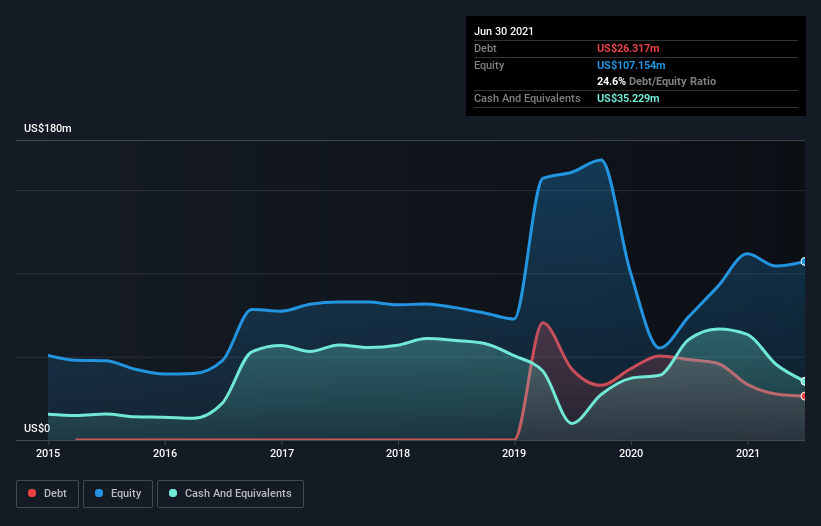Click the 24.6% Debt/Equity Ratio text
This screenshot has width=821, height=526.
pyautogui.click(x=657, y=81)
